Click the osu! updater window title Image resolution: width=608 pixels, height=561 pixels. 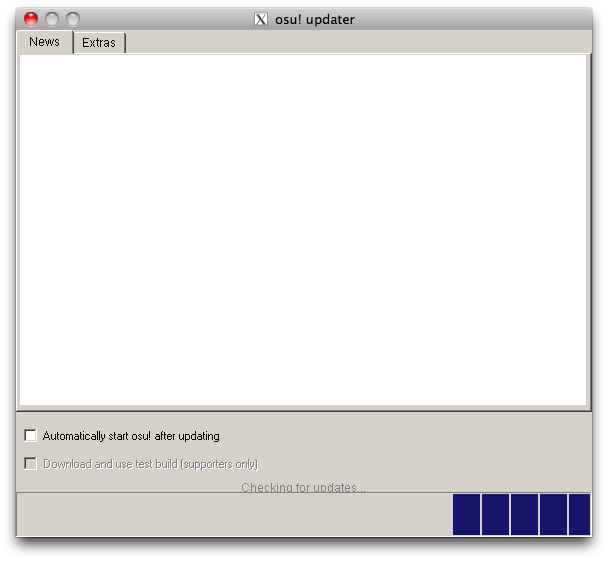314,19
